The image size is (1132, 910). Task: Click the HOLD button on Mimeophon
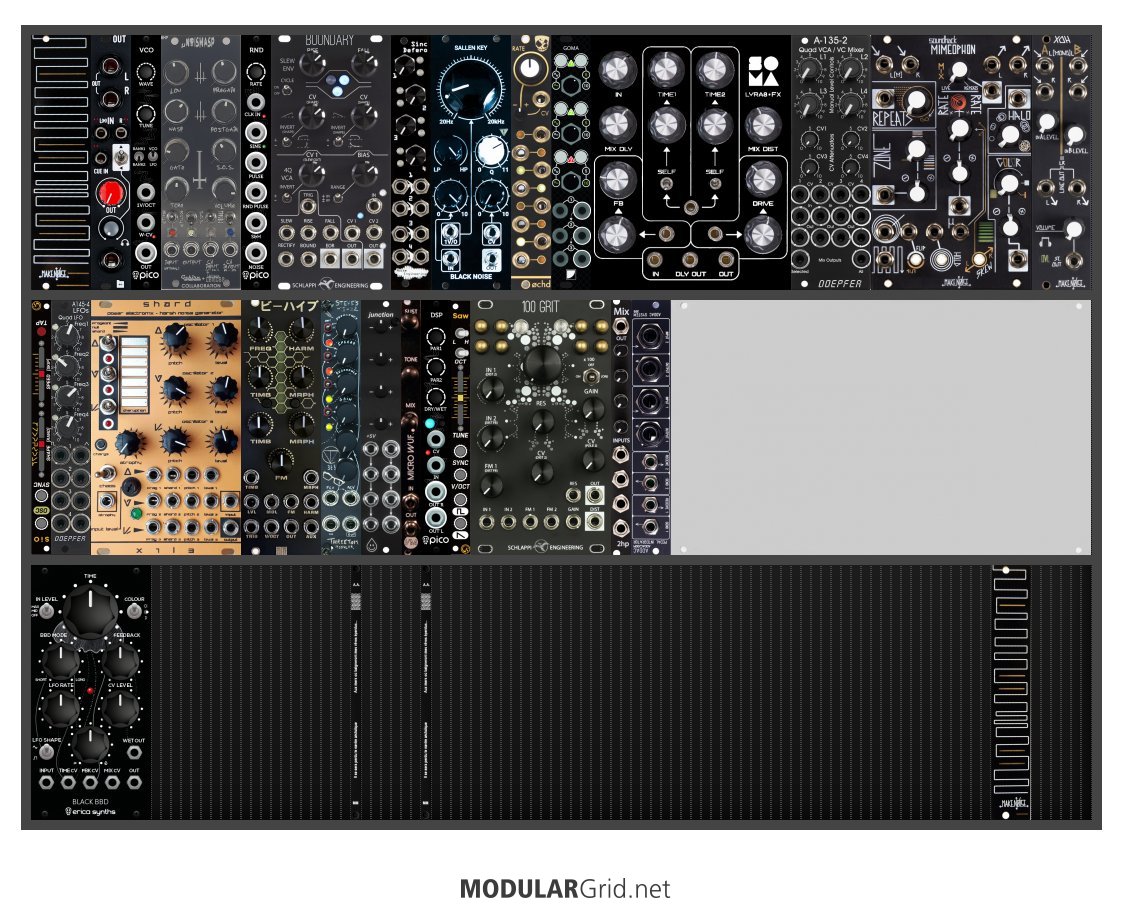[943, 259]
